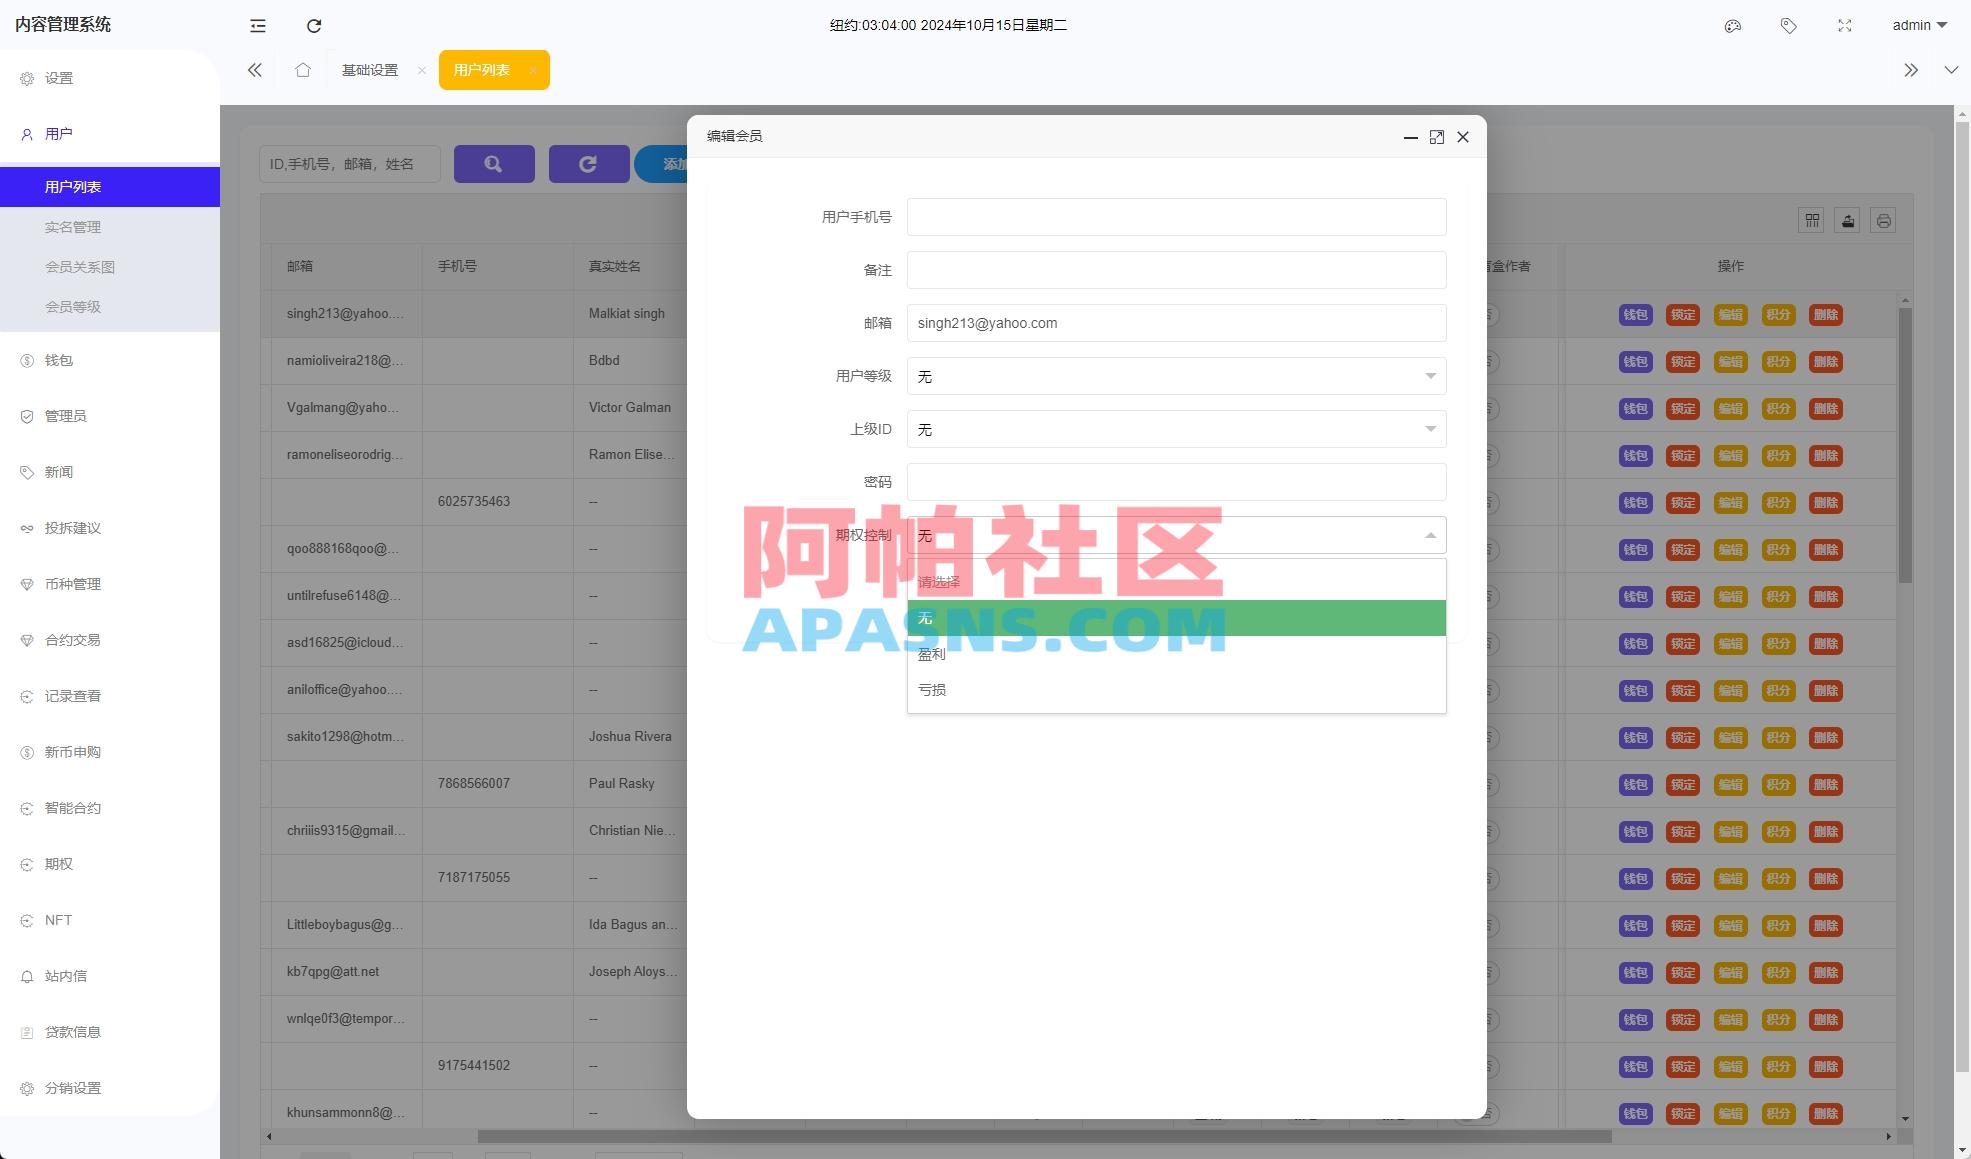
Task: Click the 删除 button on the first row
Action: click(1826, 313)
